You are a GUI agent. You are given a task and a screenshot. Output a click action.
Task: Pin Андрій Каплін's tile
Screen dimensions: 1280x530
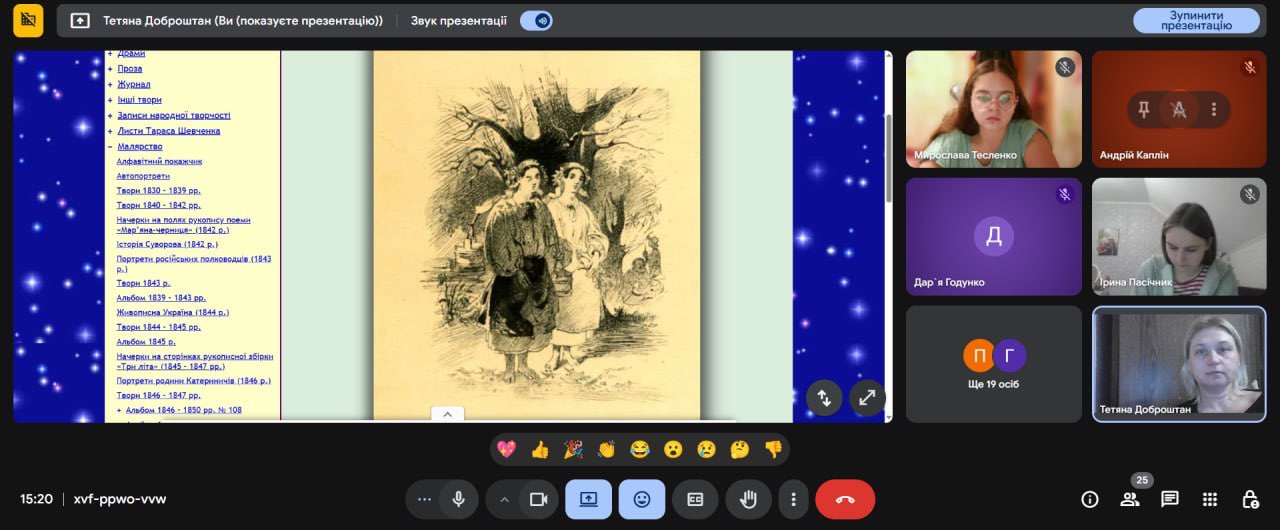1144,109
